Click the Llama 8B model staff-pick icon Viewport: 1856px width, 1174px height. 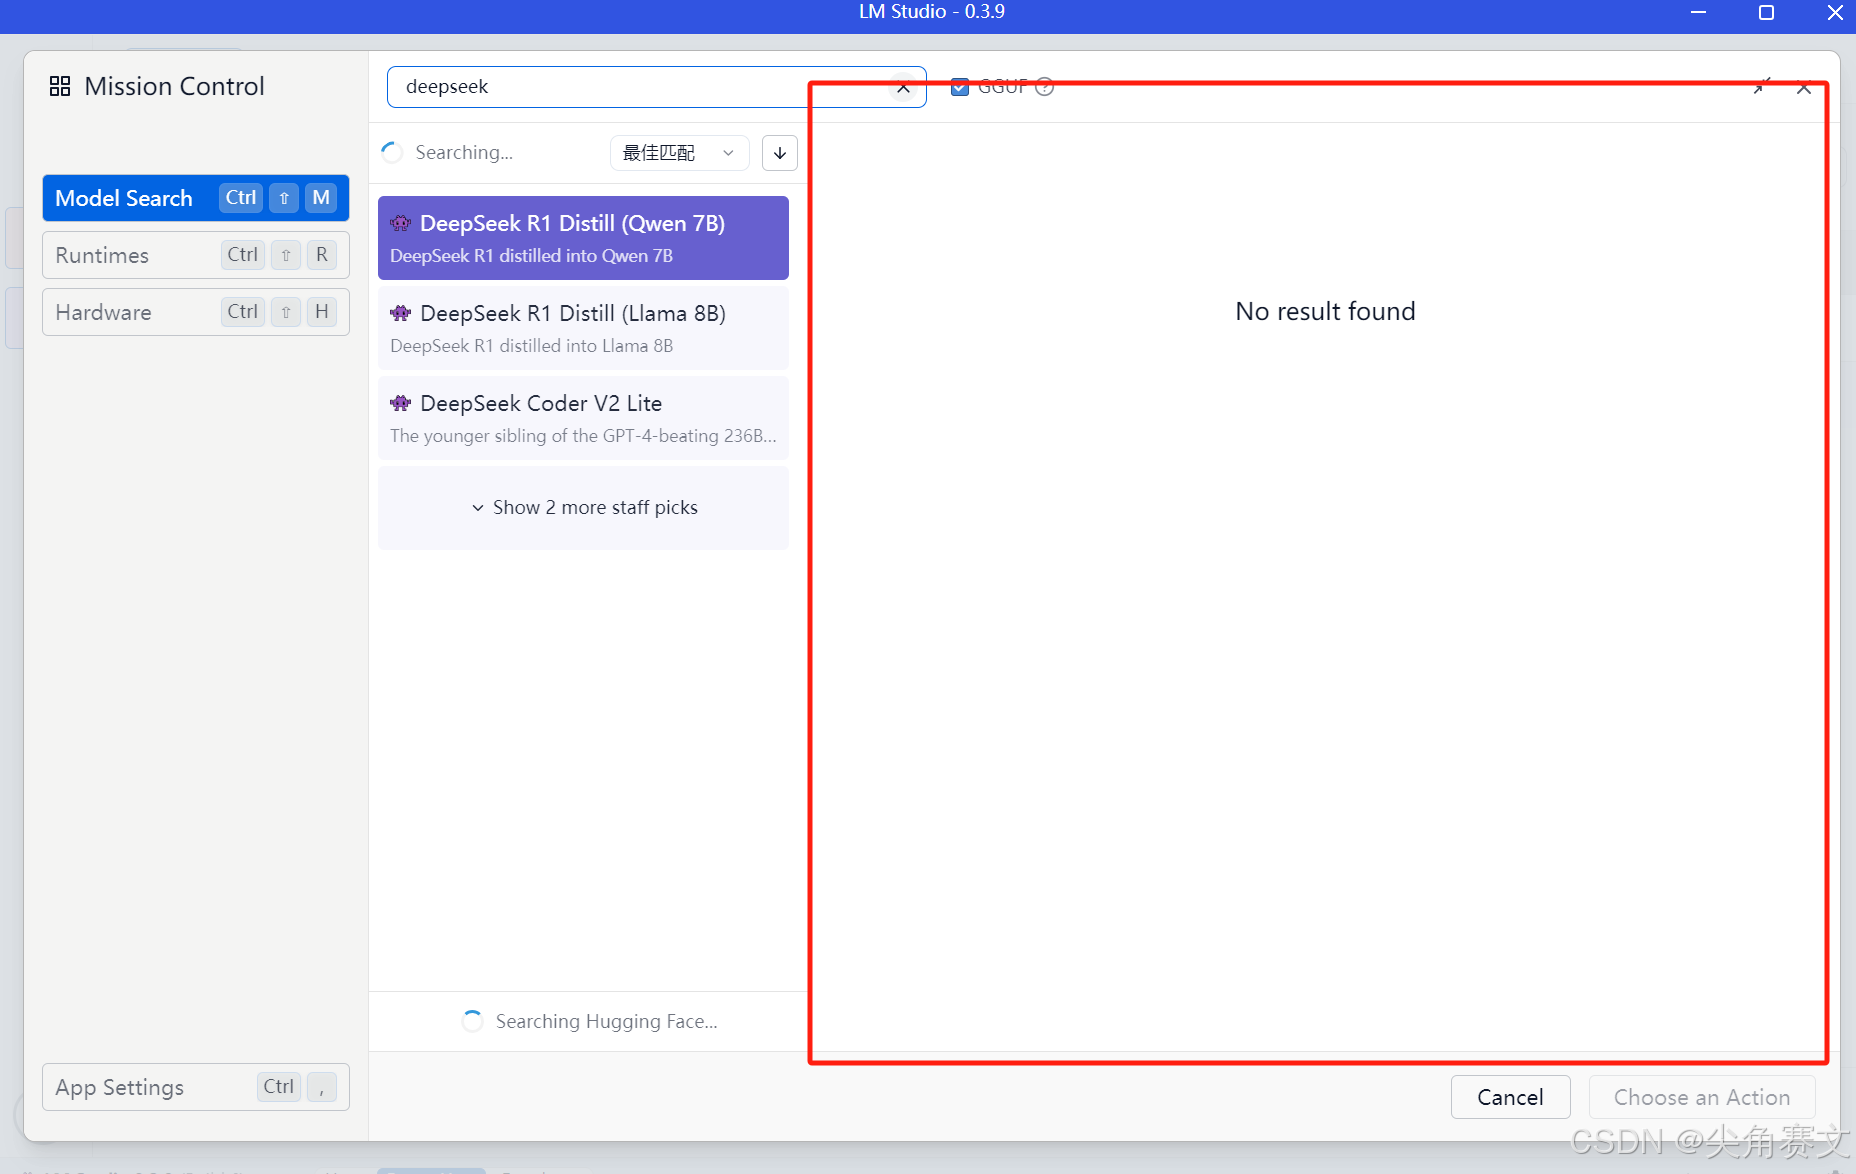click(401, 313)
